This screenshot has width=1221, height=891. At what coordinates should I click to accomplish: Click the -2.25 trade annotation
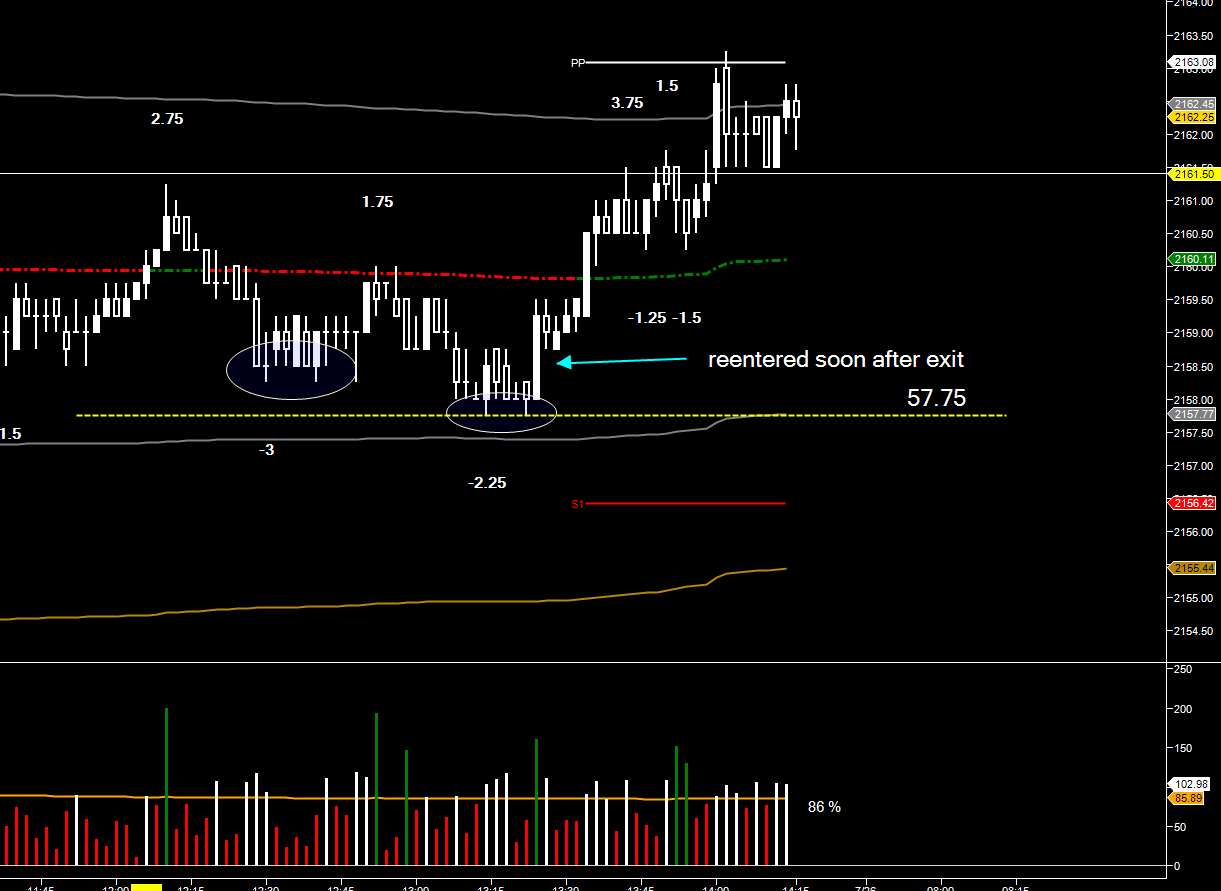[487, 483]
